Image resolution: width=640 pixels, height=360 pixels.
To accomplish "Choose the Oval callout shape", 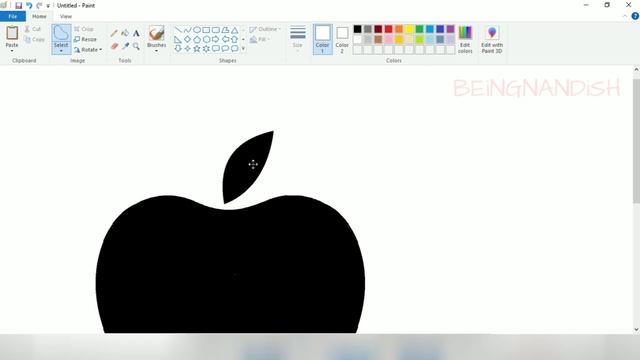I will click(x=225, y=49).
